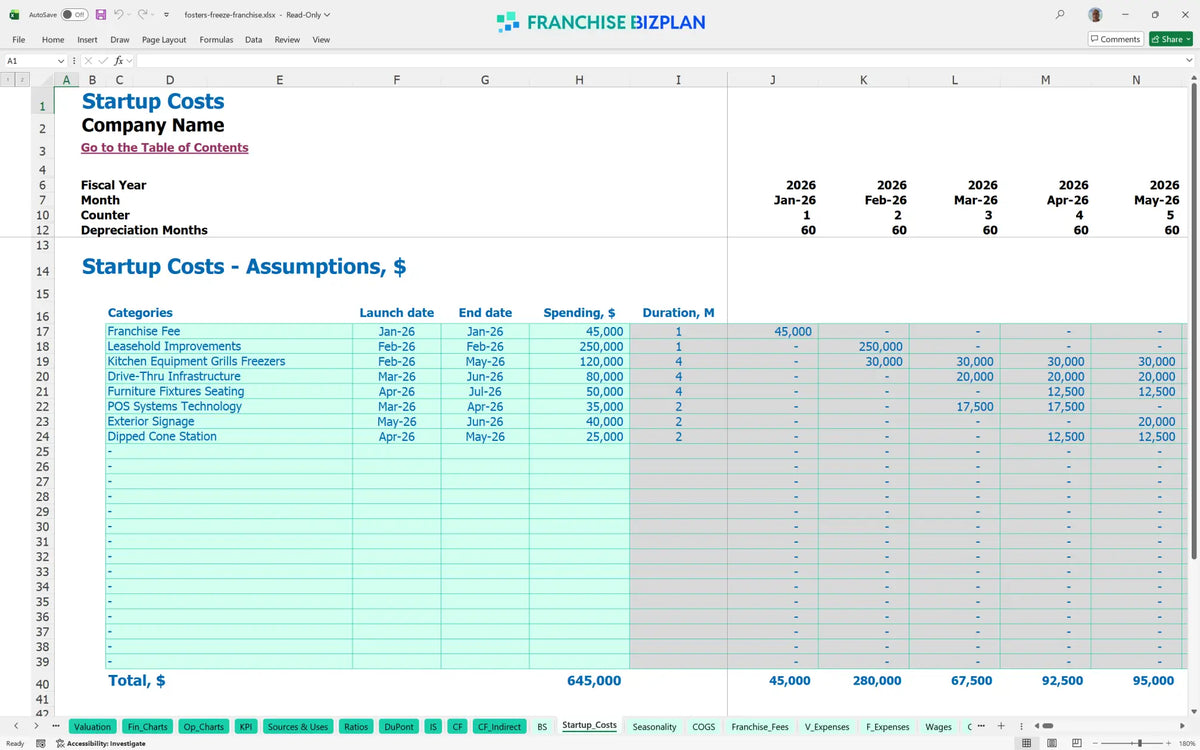Expand the Name Box dropdown arrow
This screenshot has height=750, width=1200.
[61, 61]
